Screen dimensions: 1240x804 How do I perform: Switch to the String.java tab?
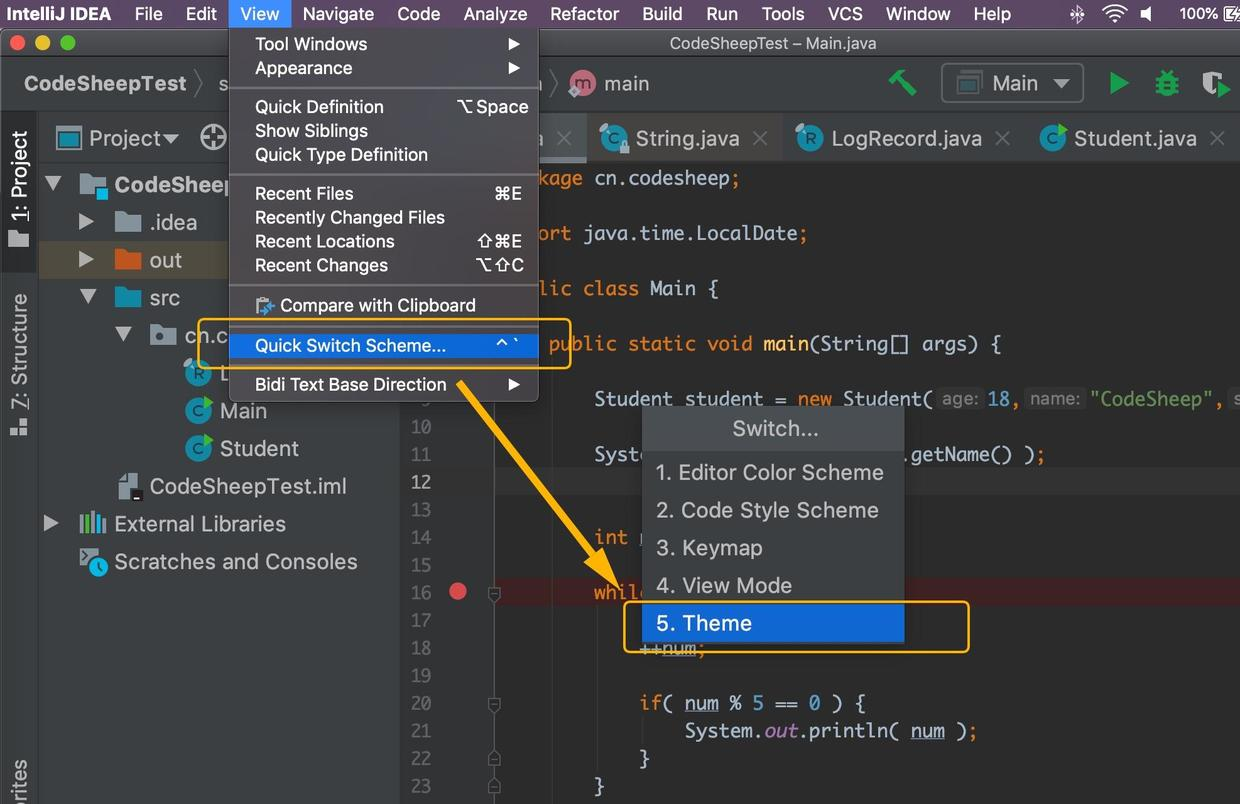coord(687,138)
